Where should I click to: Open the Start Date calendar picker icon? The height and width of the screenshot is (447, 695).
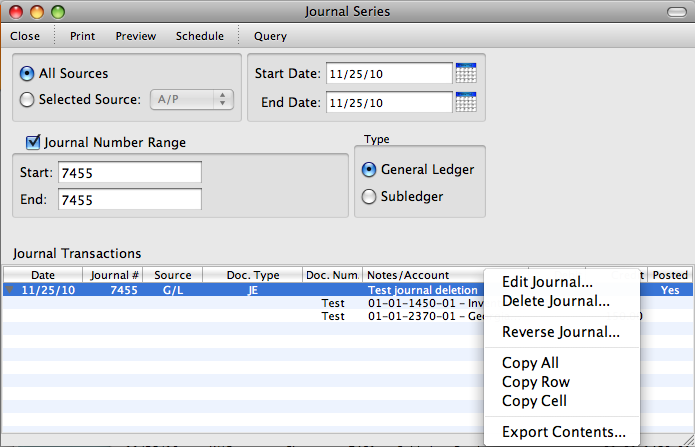point(465,73)
